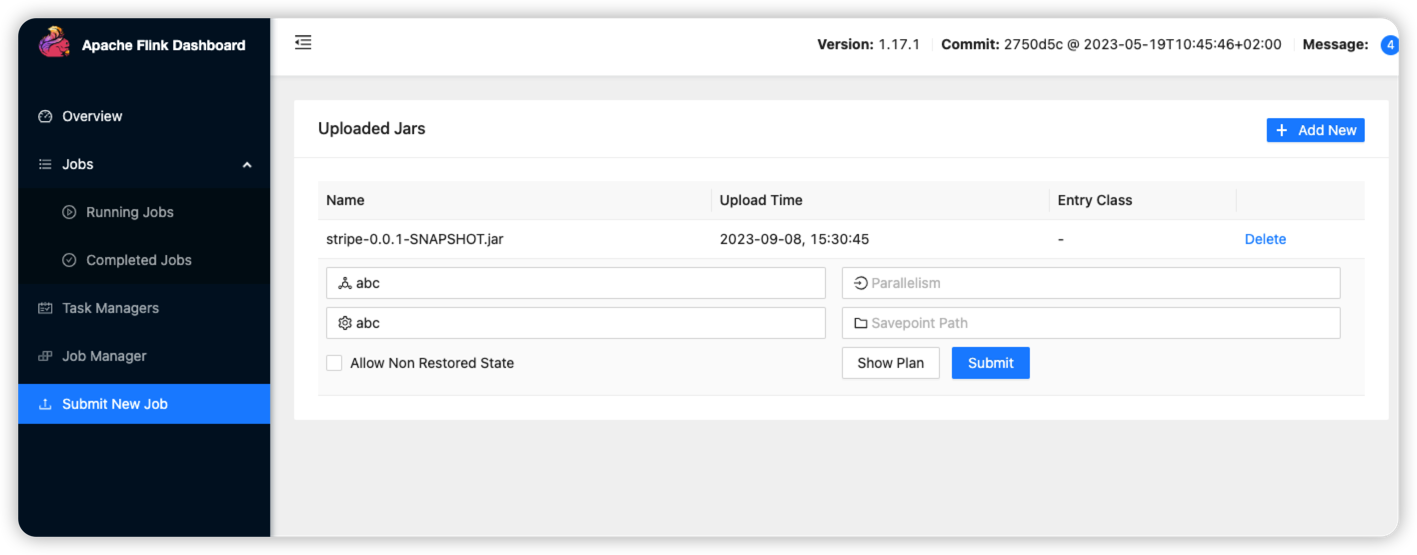Click the Show Plan button
The height and width of the screenshot is (555, 1417).
(x=890, y=363)
